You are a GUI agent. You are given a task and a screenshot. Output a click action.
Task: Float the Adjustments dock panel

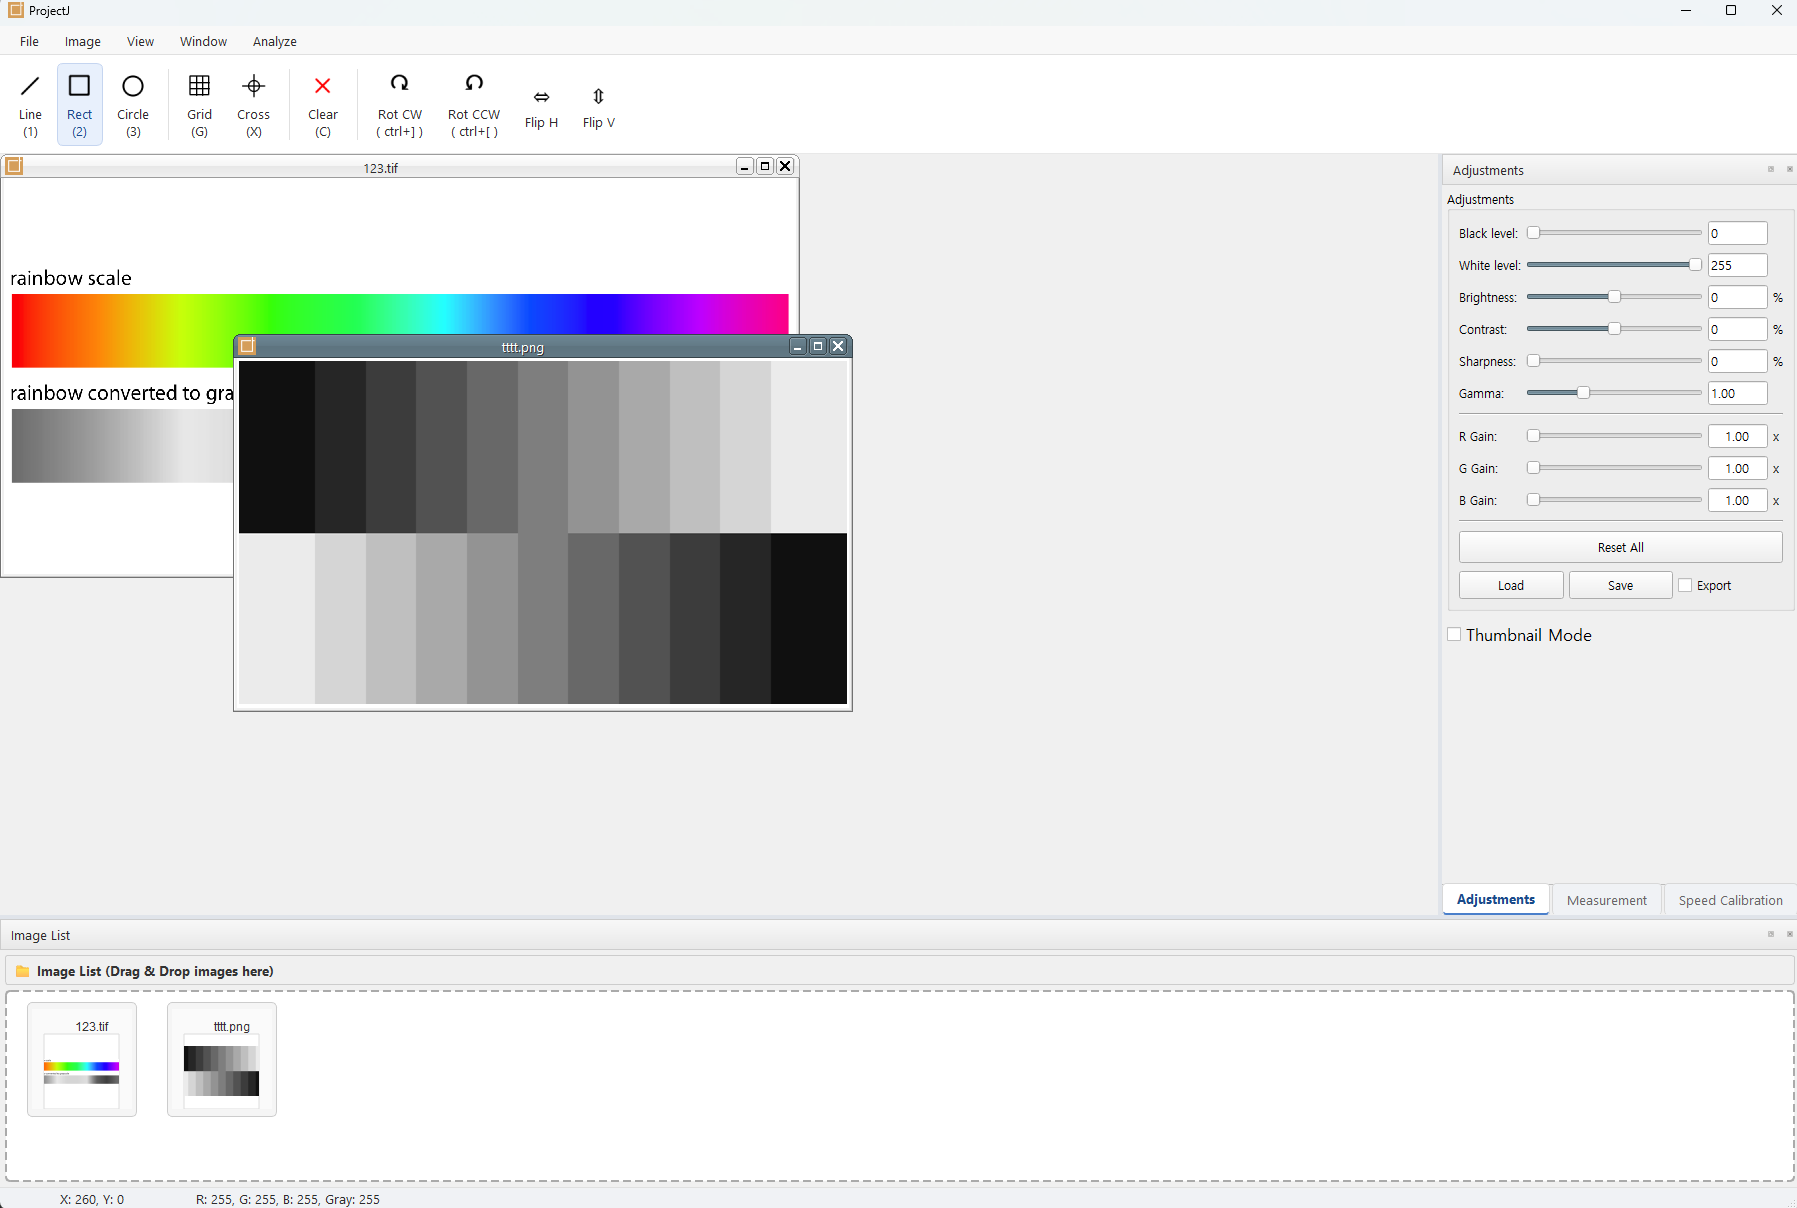tap(1771, 169)
